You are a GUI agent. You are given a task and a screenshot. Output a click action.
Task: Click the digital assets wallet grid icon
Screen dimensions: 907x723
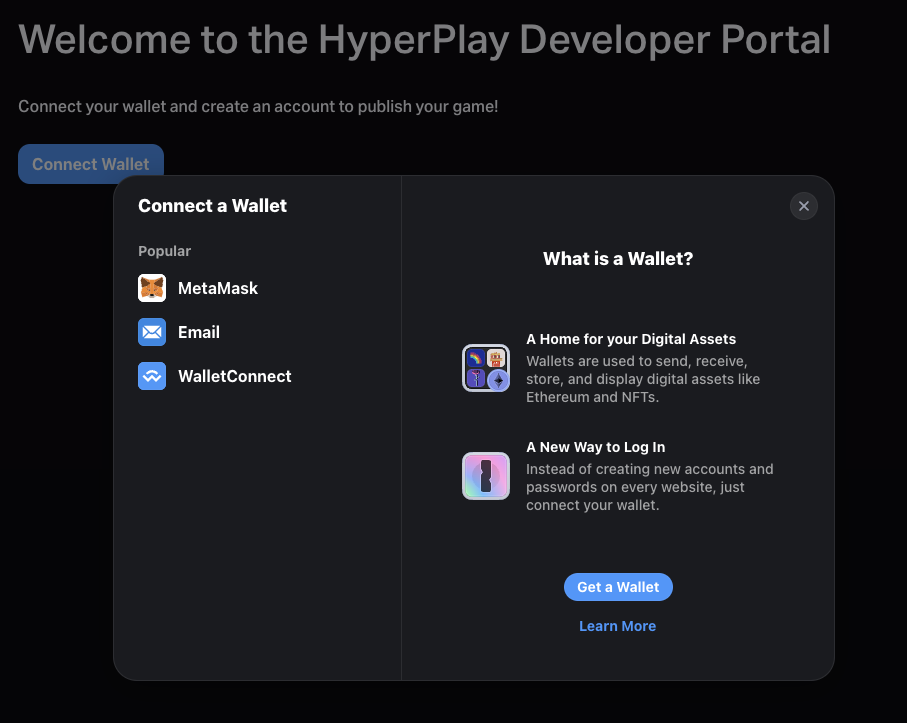pyautogui.click(x=486, y=368)
